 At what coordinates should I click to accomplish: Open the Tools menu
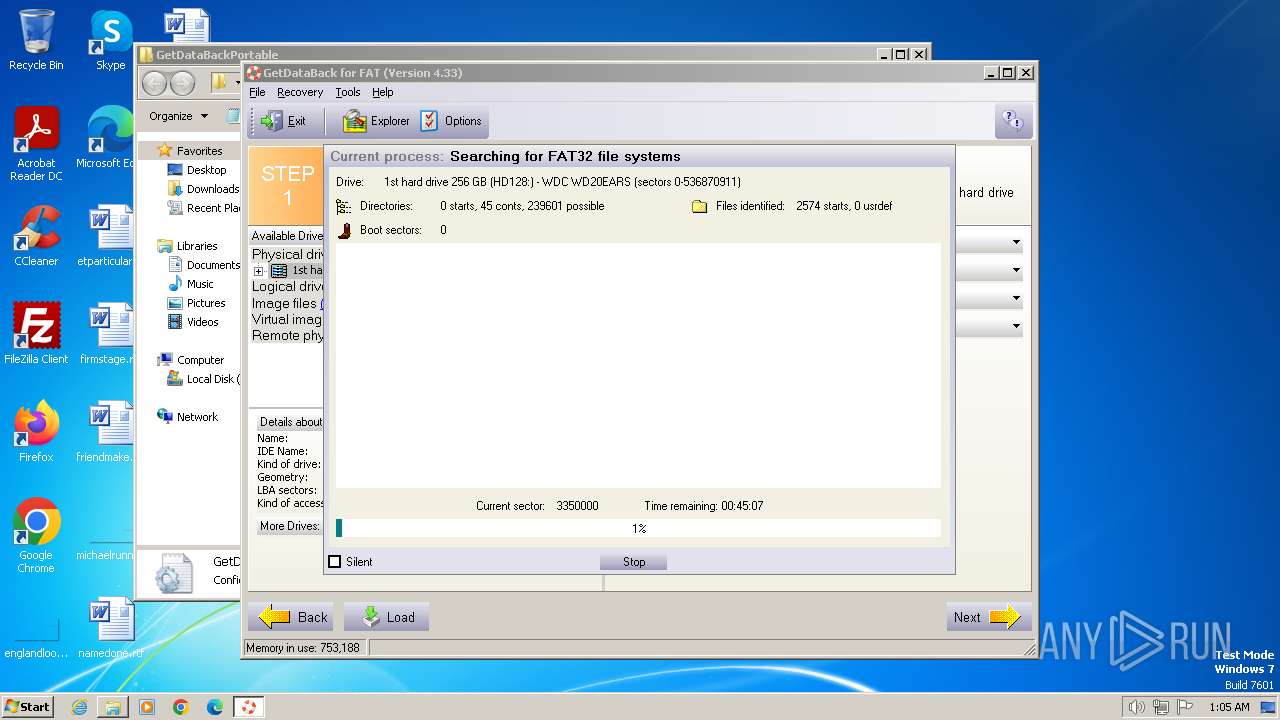tap(347, 92)
